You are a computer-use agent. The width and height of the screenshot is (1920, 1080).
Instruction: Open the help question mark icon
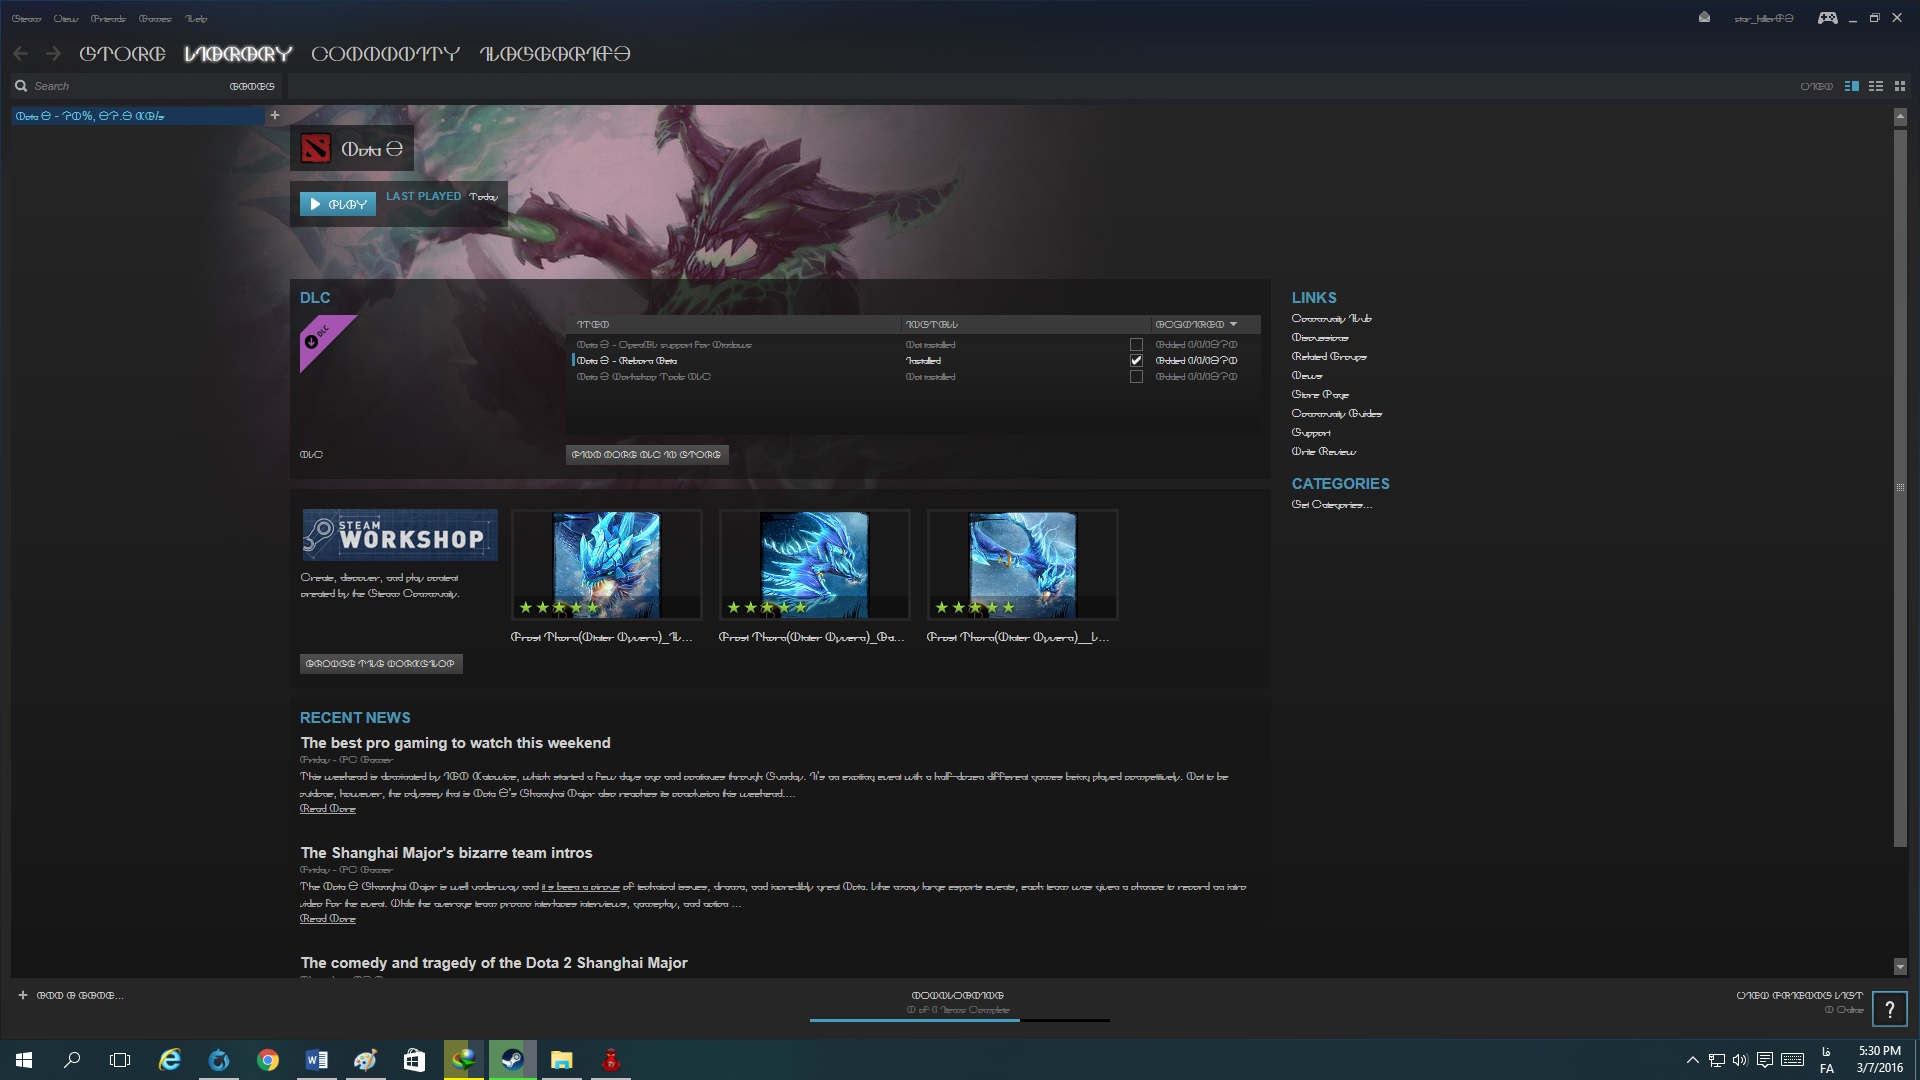tap(1889, 1009)
